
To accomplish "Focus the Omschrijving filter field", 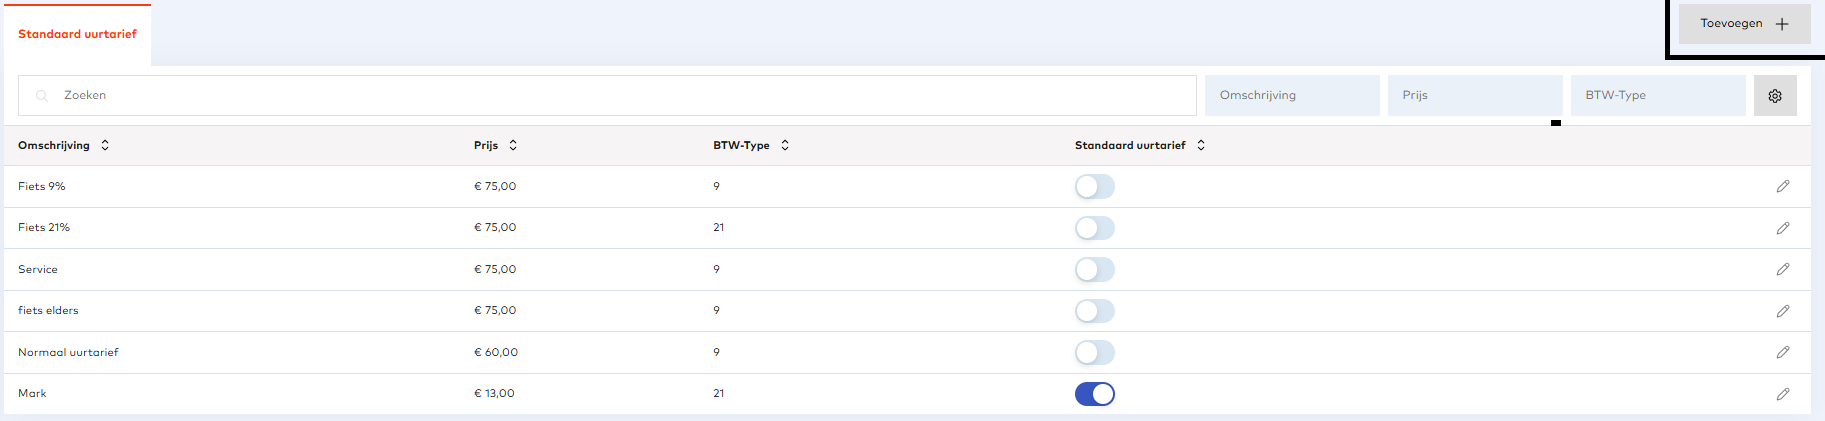I will (x=1291, y=96).
